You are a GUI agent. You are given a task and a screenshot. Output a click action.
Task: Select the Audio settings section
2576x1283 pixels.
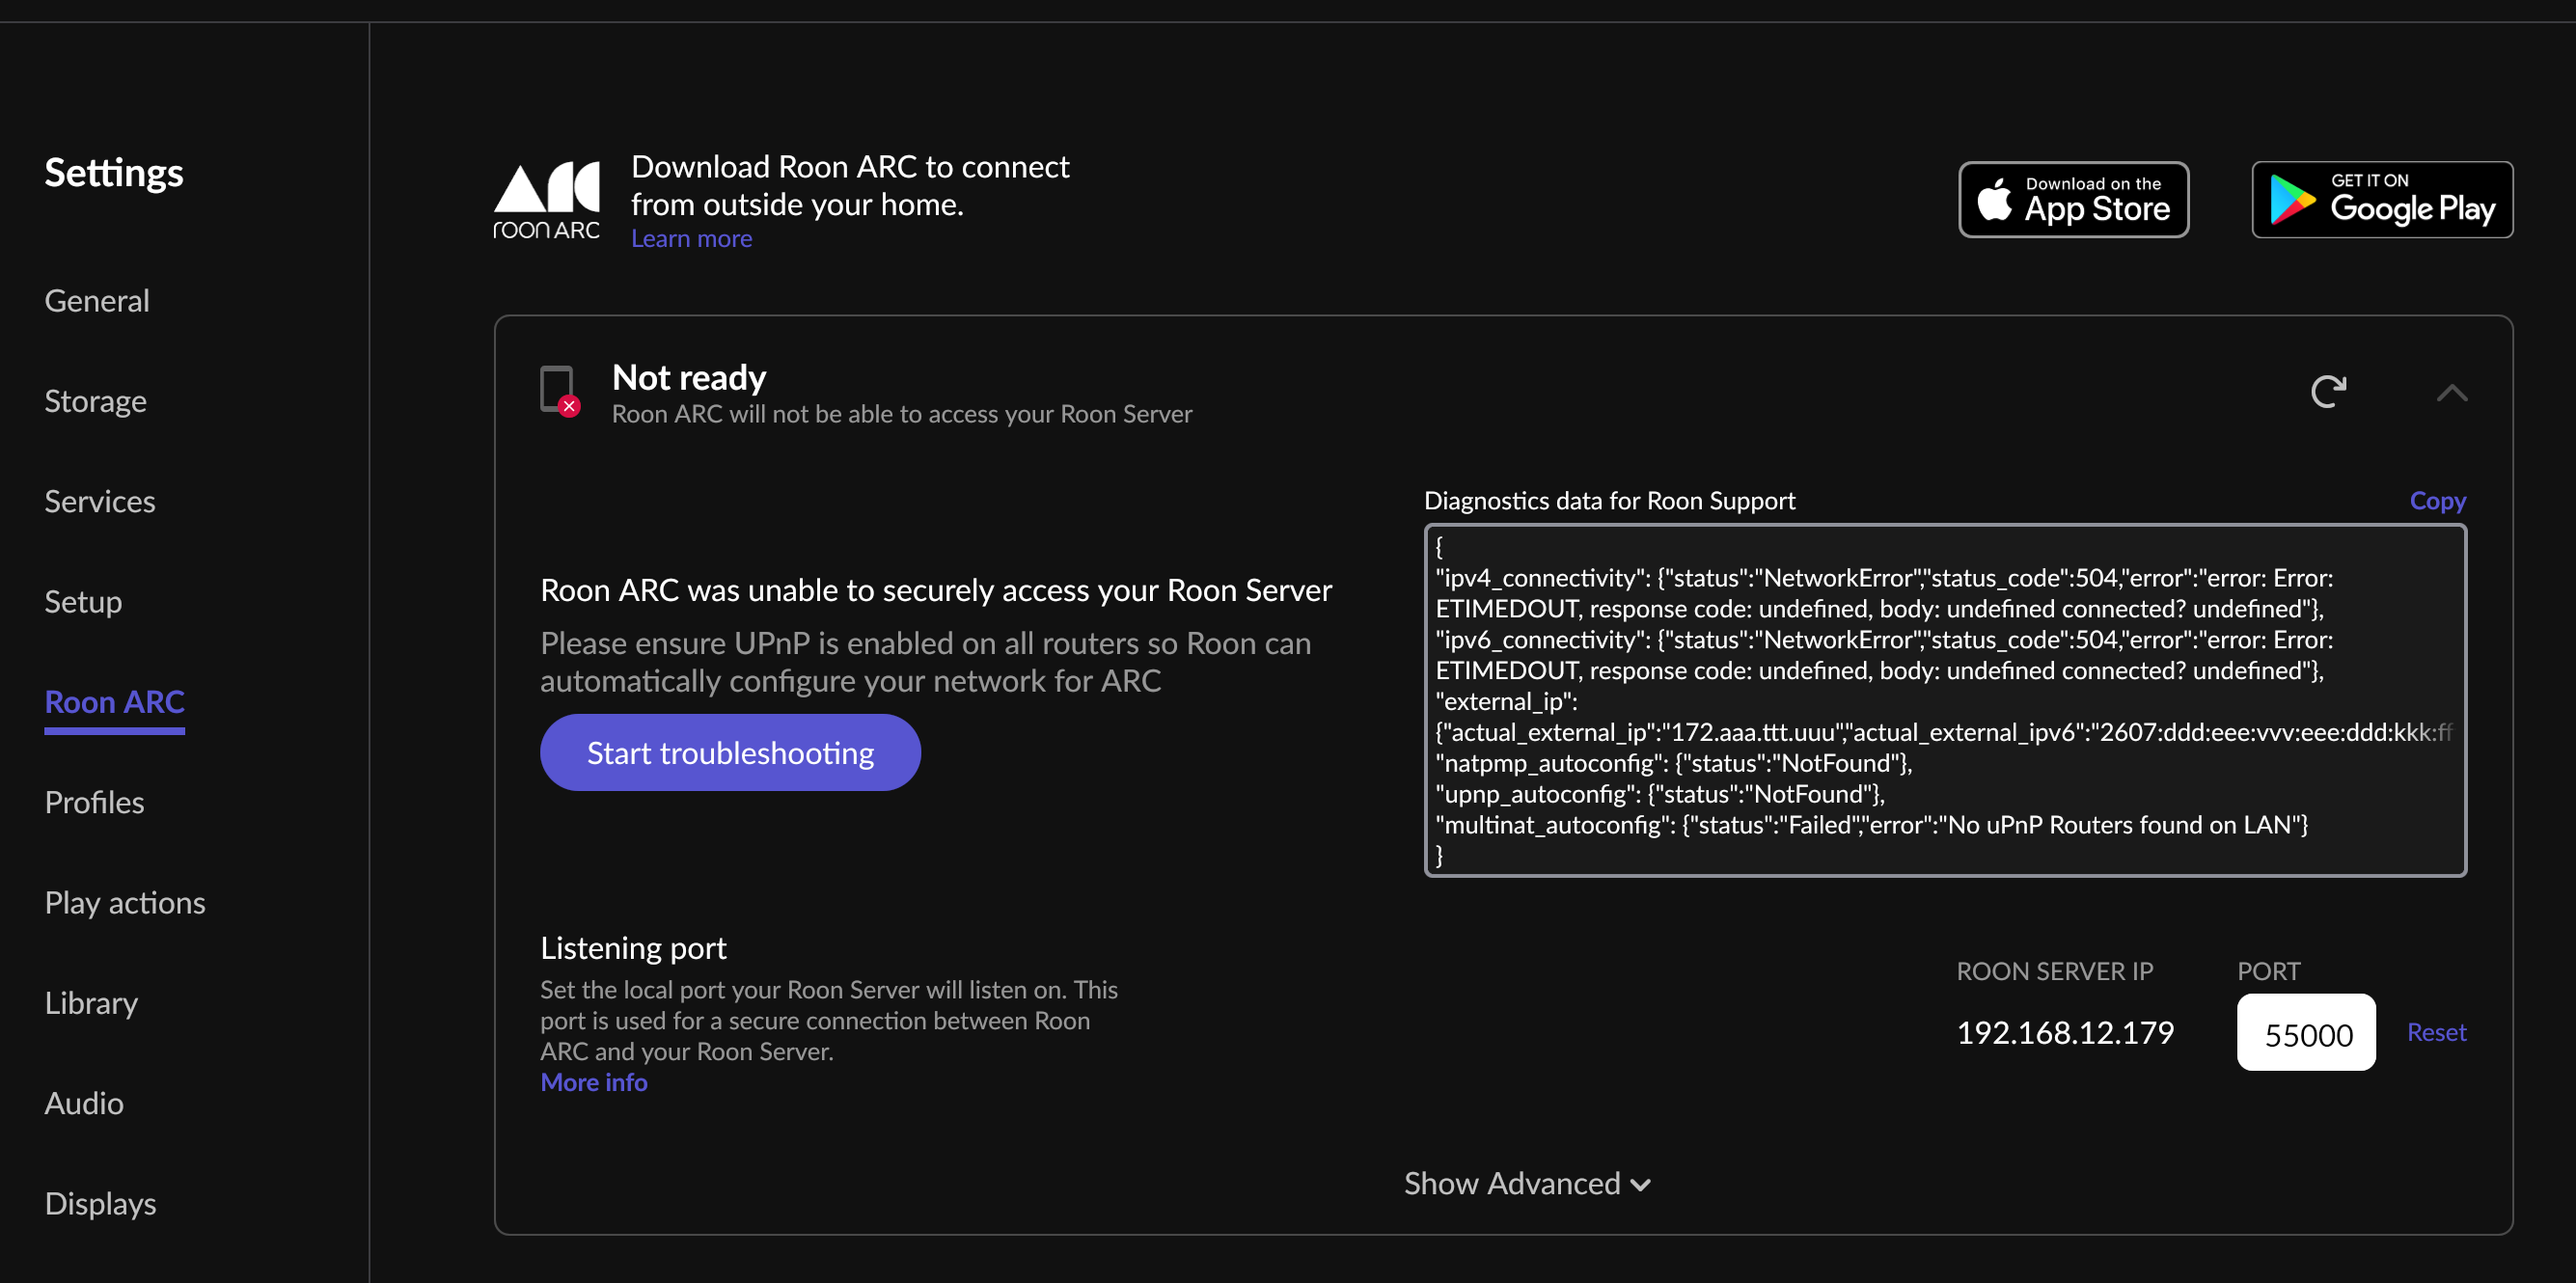point(84,1103)
